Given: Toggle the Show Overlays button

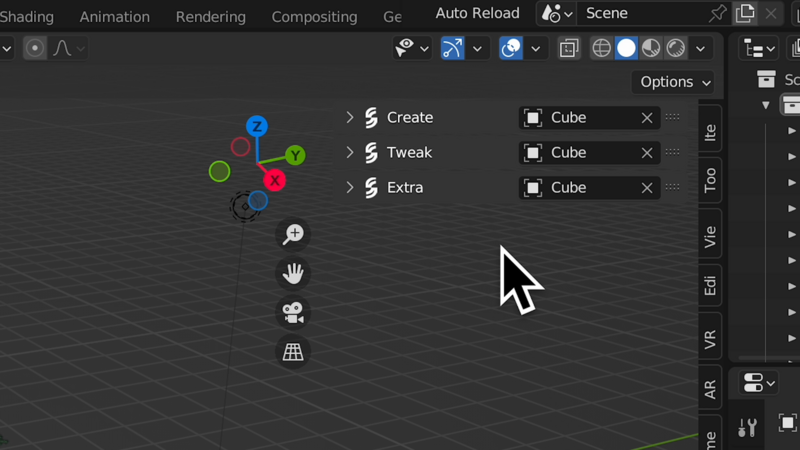Looking at the screenshot, I should [511, 48].
